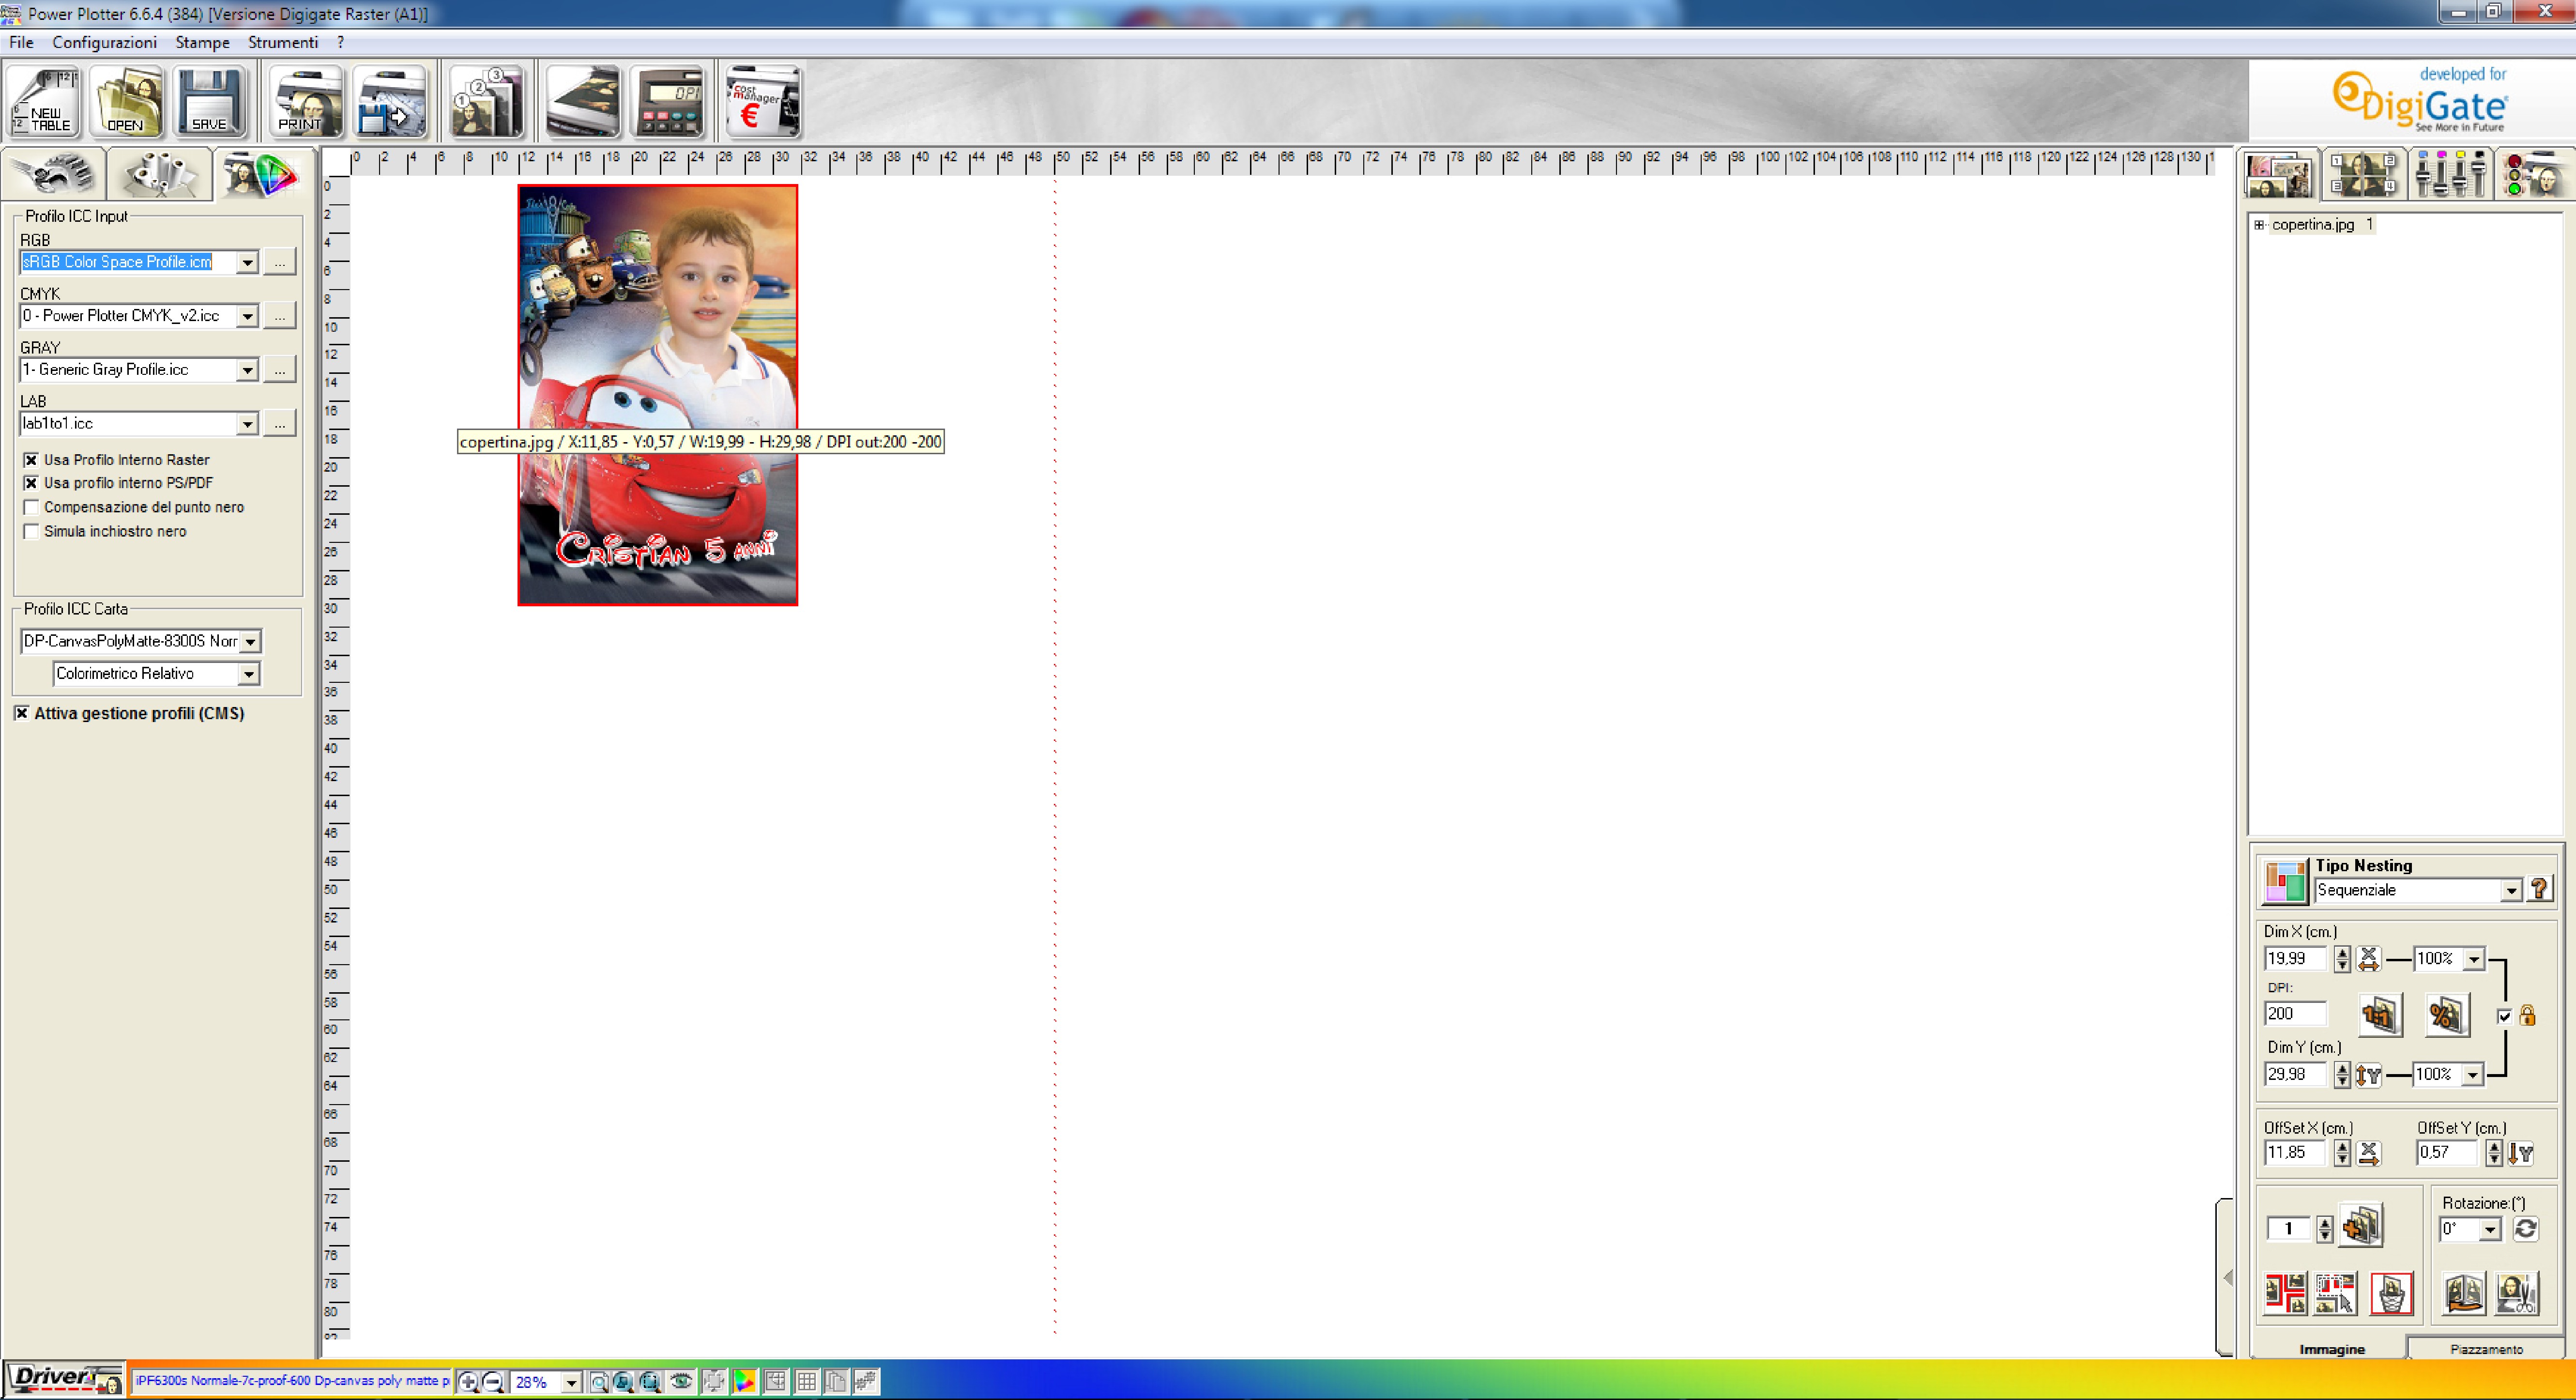Click the DPI 200 input field
This screenshot has height=1400, width=2576.
coord(2295,1014)
